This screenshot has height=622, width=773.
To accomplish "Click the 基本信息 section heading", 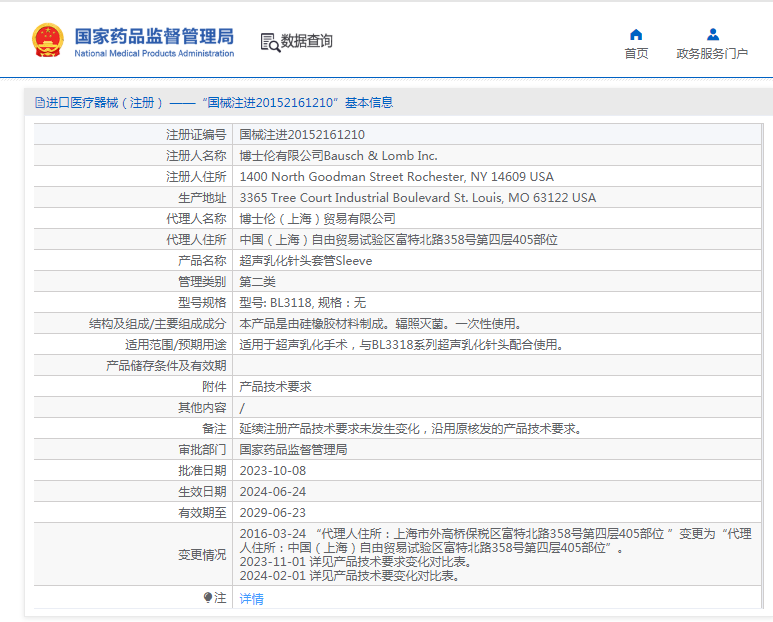I will click(x=369, y=103).
